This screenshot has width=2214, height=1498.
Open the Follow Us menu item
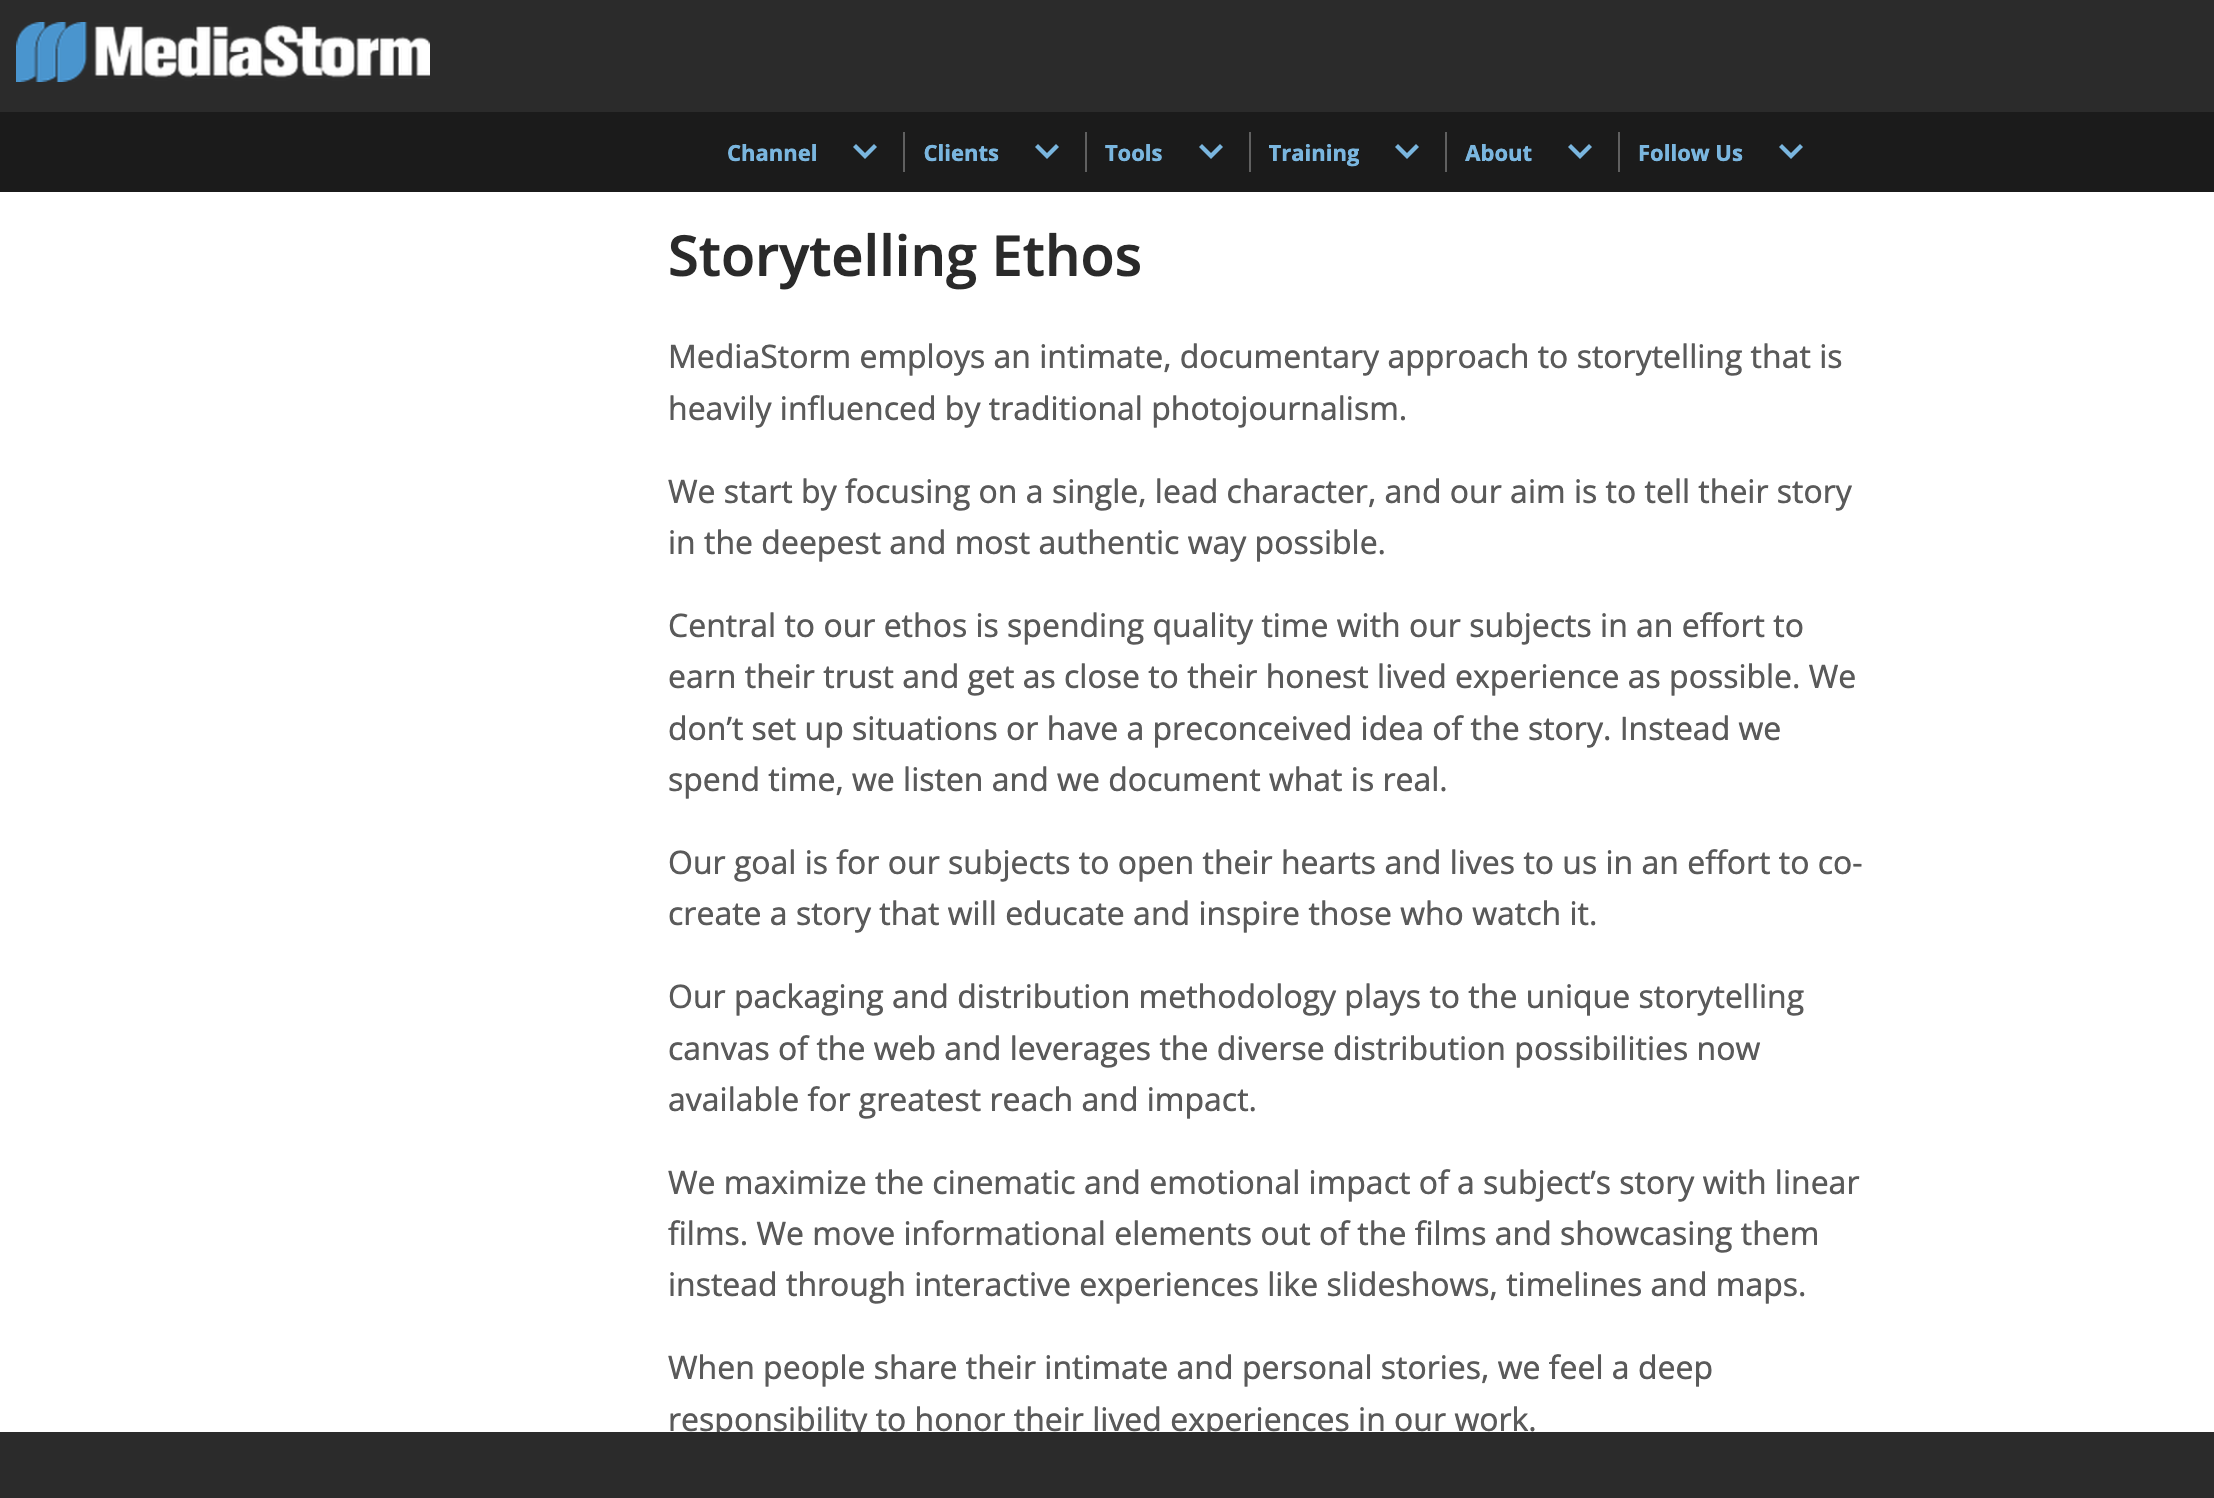[1690, 153]
